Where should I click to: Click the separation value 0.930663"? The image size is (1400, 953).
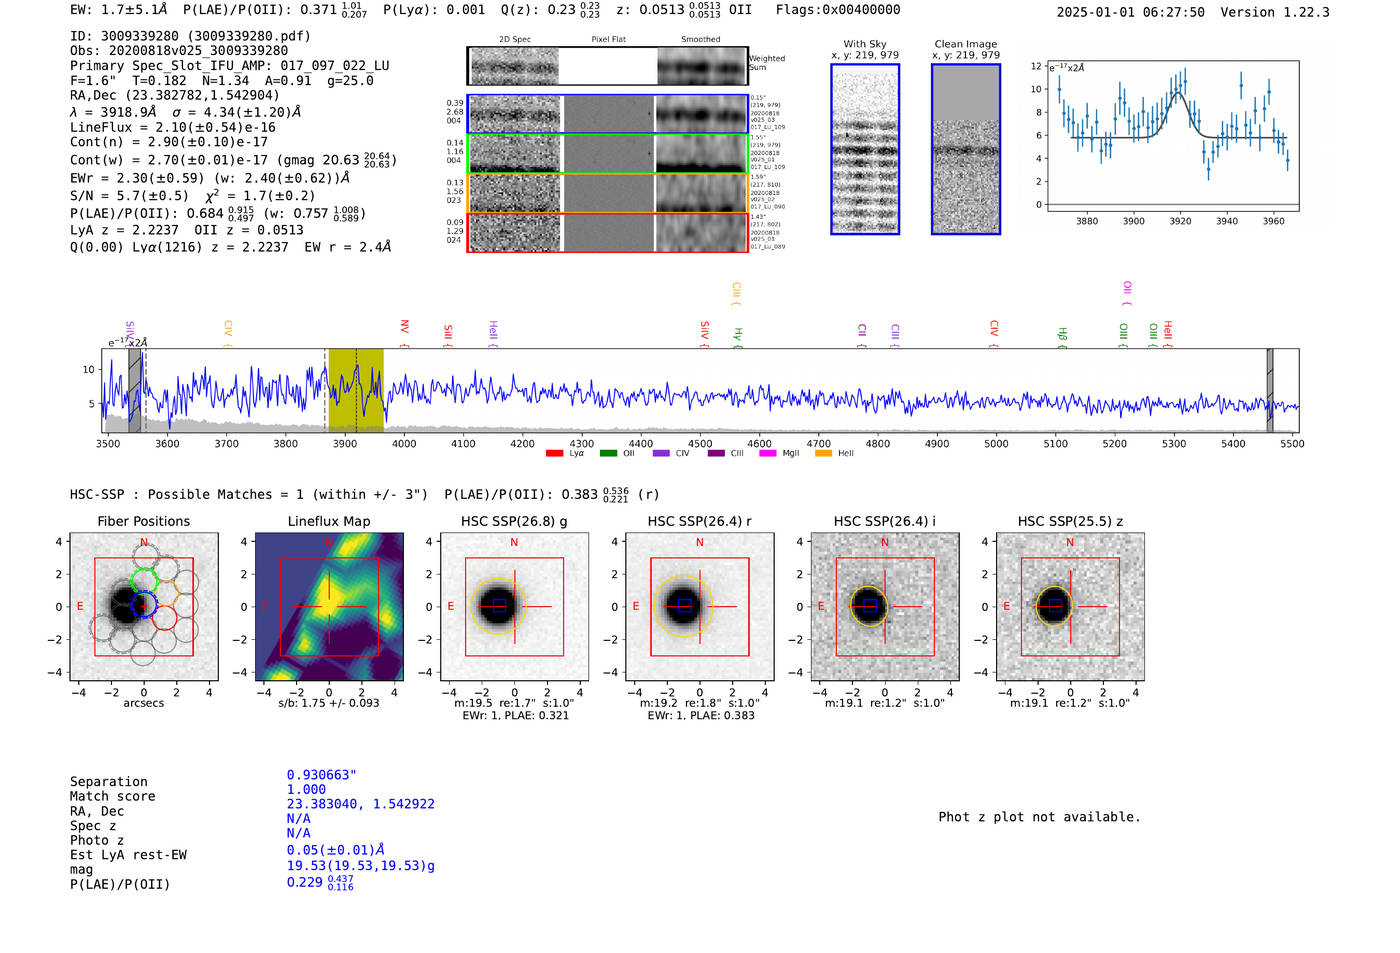pyautogui.click(x=322, y=776)
